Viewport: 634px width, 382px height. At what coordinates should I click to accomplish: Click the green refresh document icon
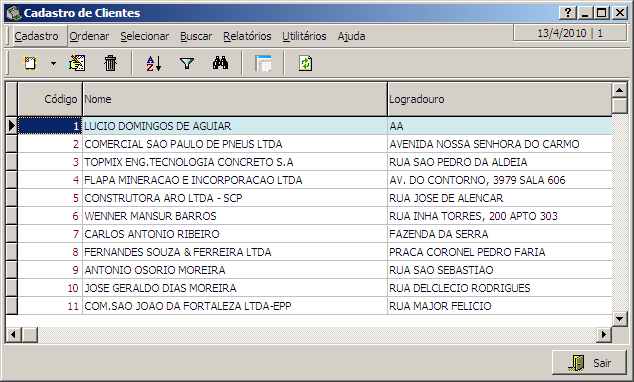(x=306, y=63)
